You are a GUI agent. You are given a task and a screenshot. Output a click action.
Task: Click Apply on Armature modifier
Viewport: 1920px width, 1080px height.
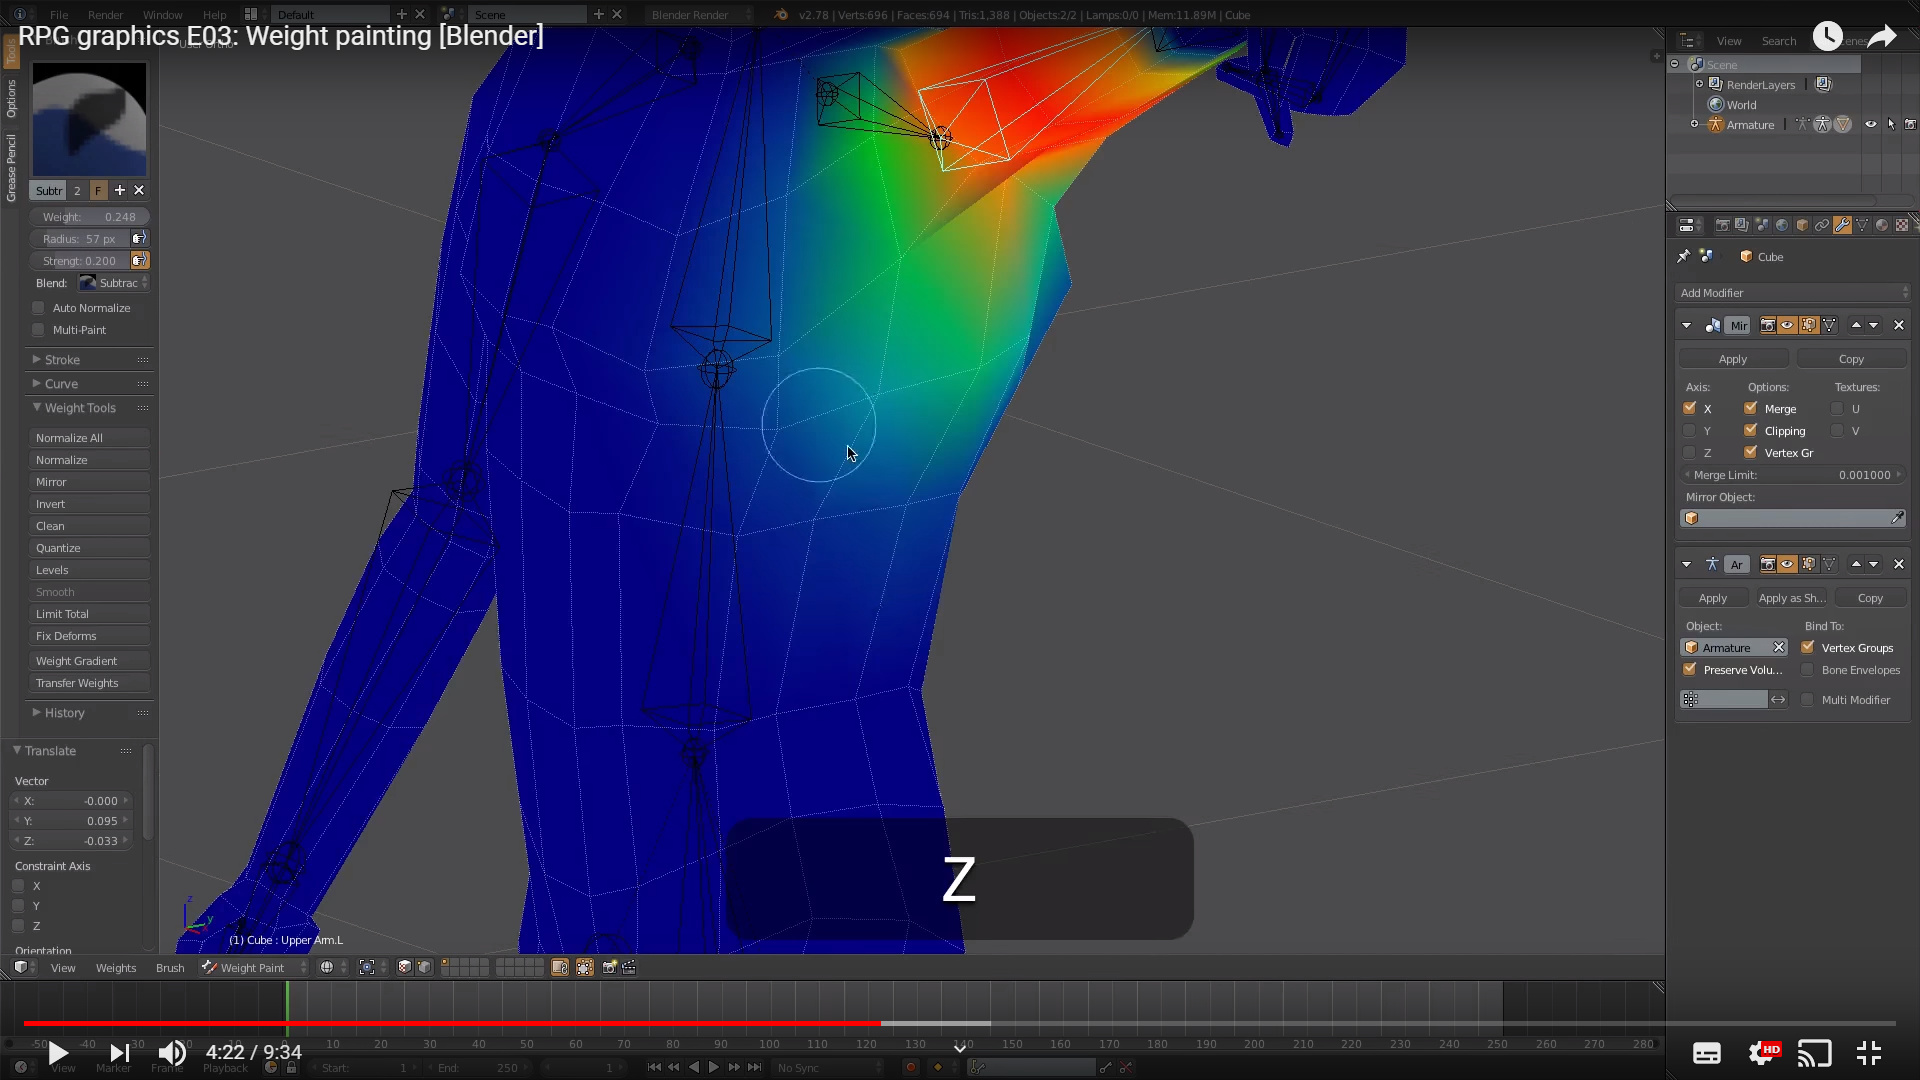click(x=1713, y=597)
